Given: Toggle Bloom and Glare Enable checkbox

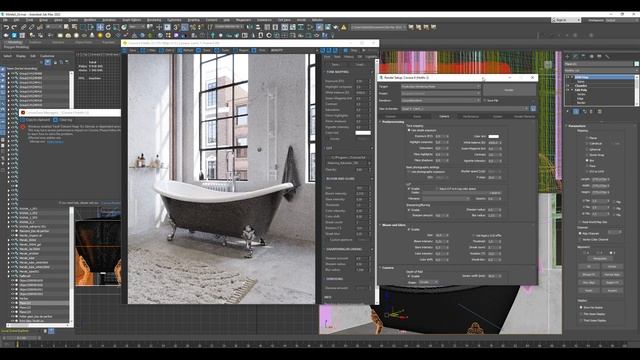Looking at the screenshot, I should tap(409, 229).
